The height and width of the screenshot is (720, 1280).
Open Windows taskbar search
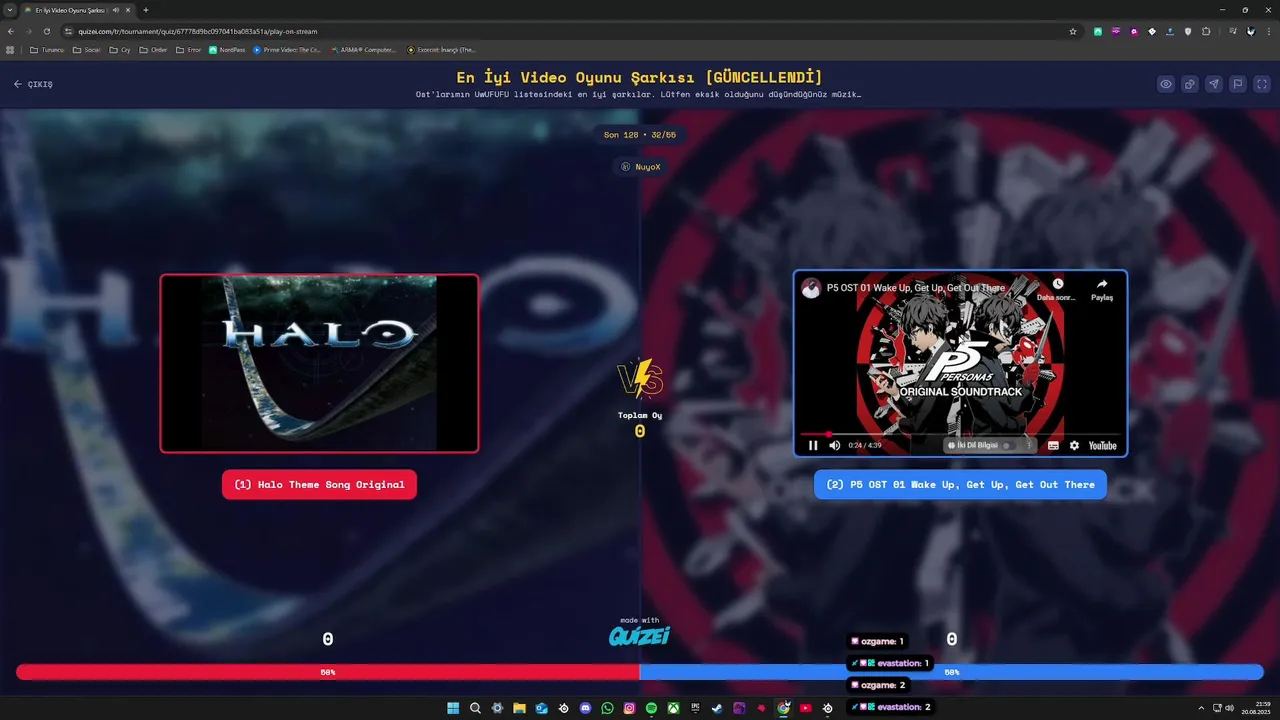click(x=475, y=708)
